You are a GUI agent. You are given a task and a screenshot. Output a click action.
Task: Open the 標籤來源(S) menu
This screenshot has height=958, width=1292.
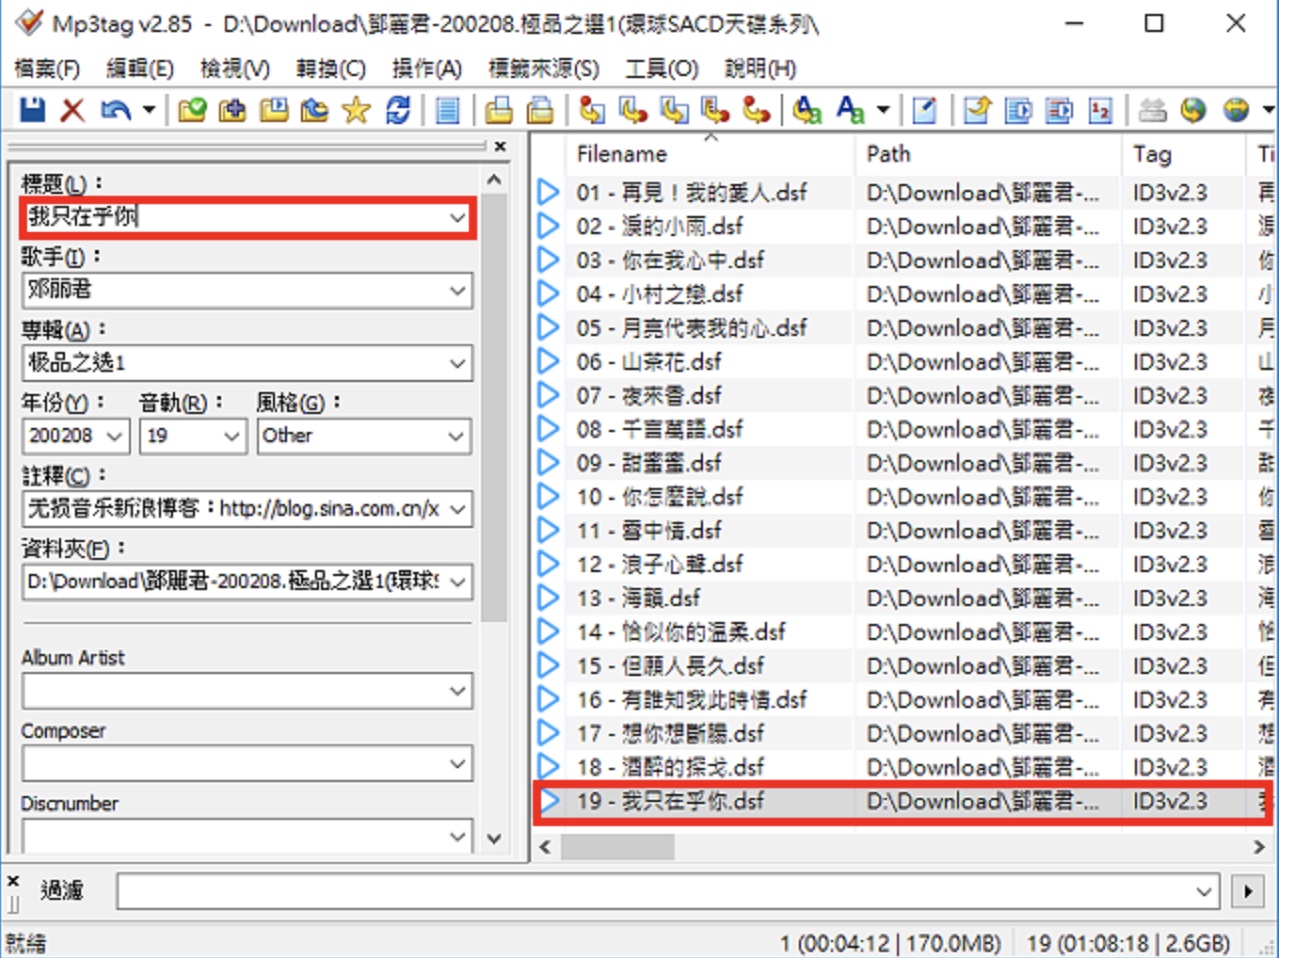coord(543,68)
